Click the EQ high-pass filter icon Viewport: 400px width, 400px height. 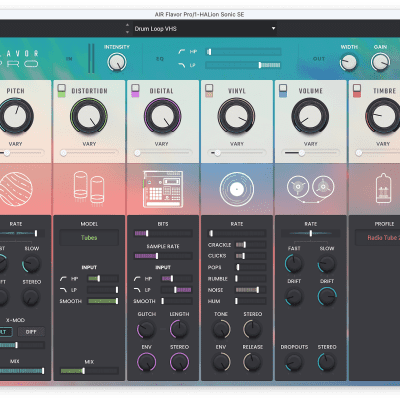(x=182, y=52)
